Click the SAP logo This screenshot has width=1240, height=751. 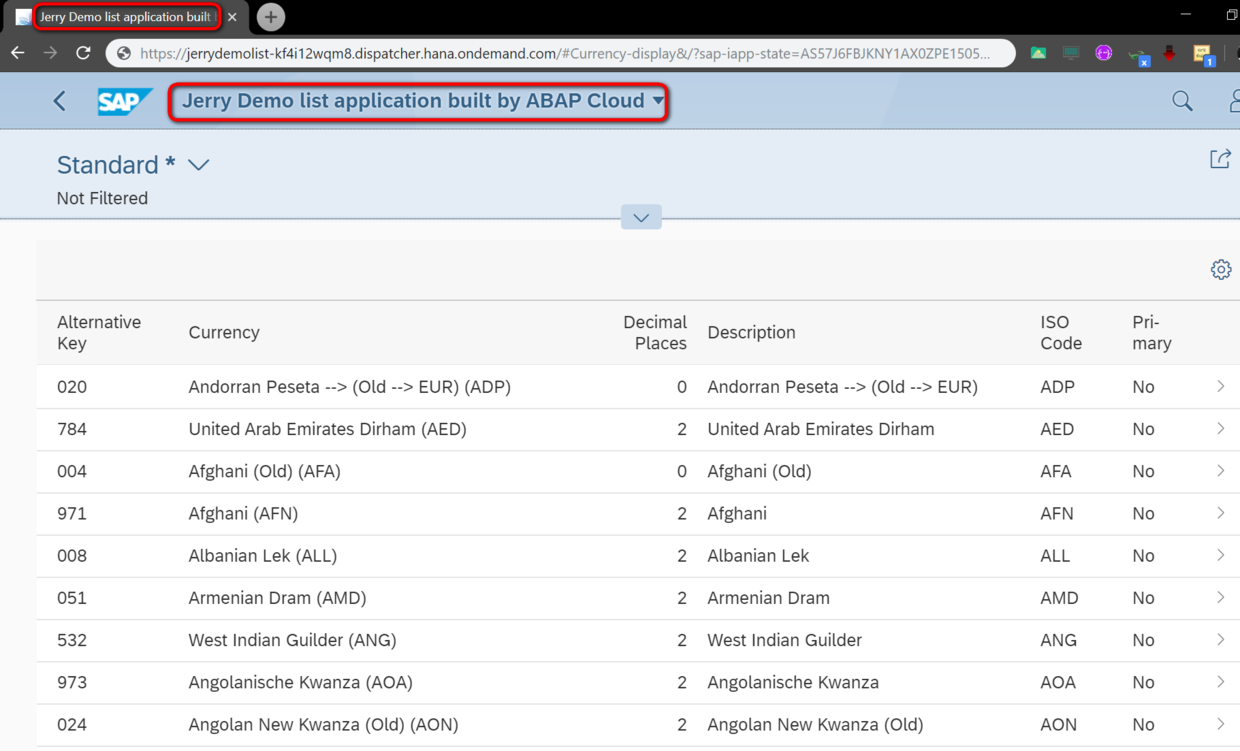pos(125,101)
